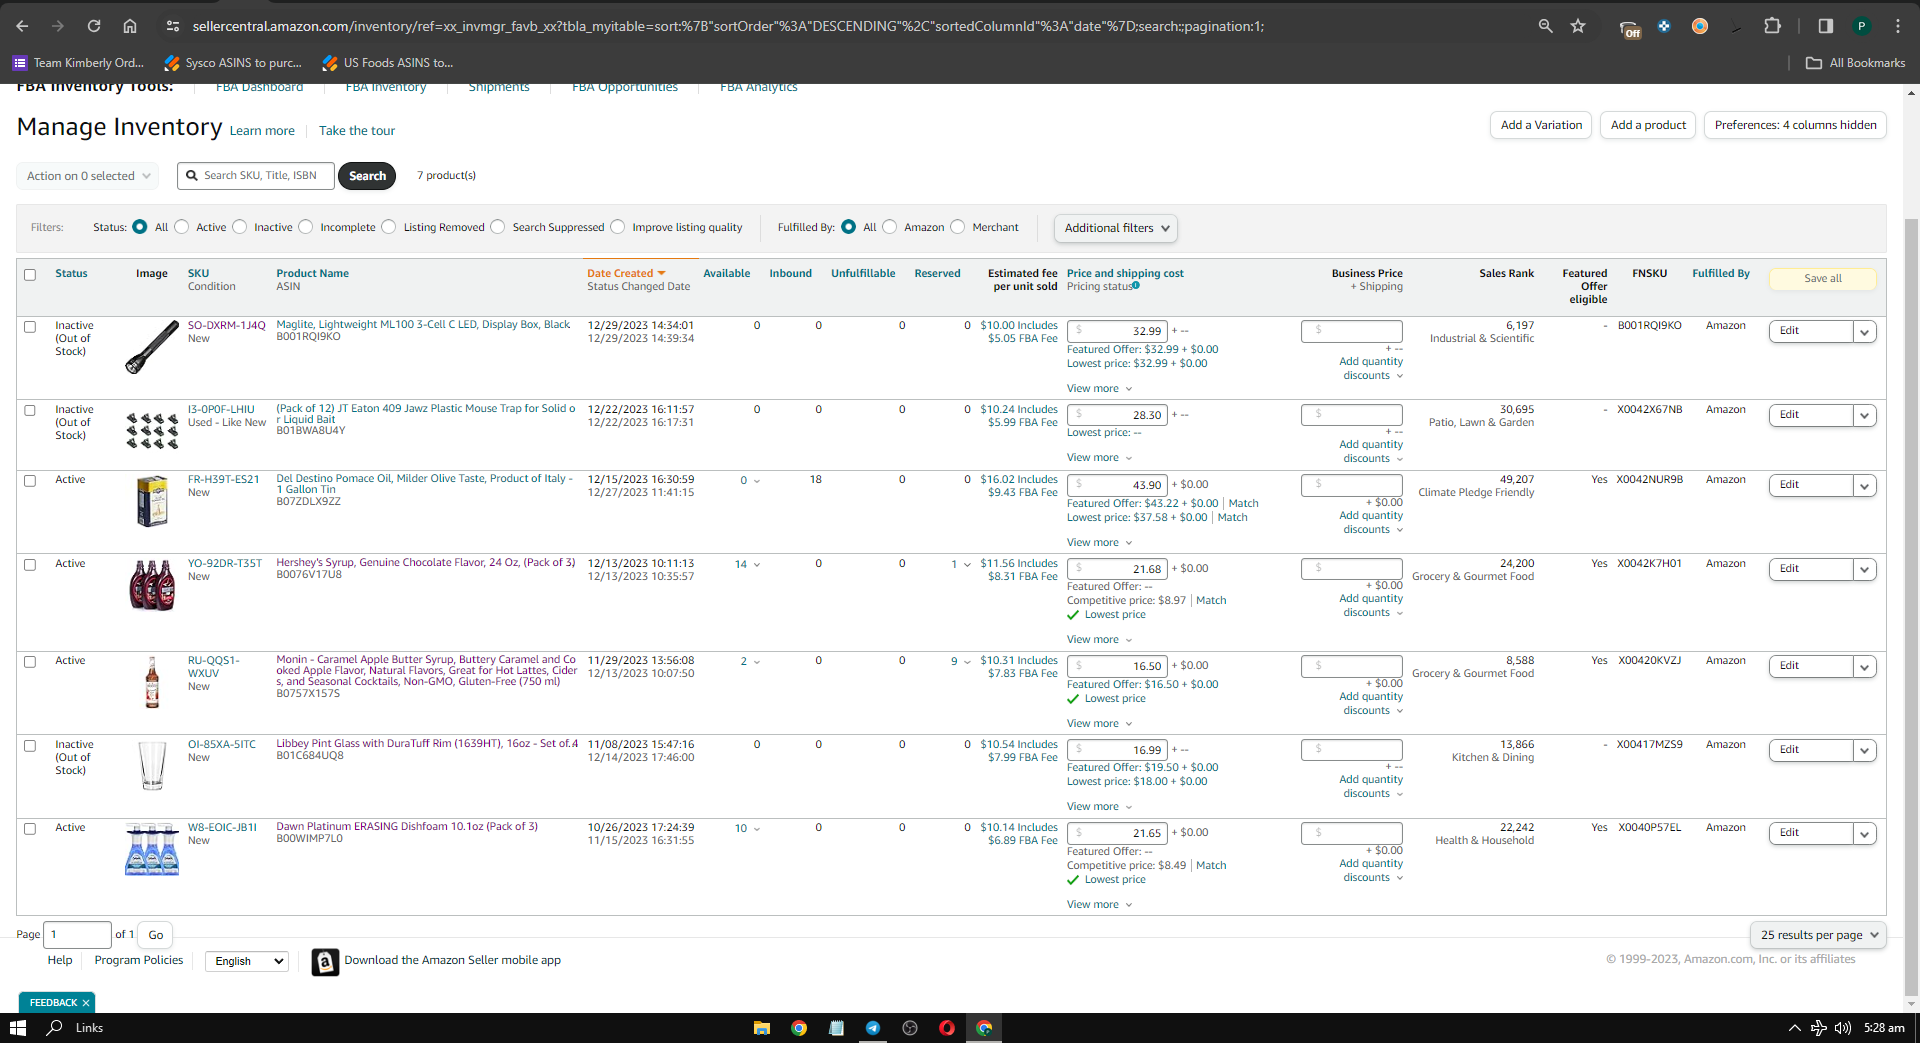Open the FBA Opportunities tab

(625, 87)
